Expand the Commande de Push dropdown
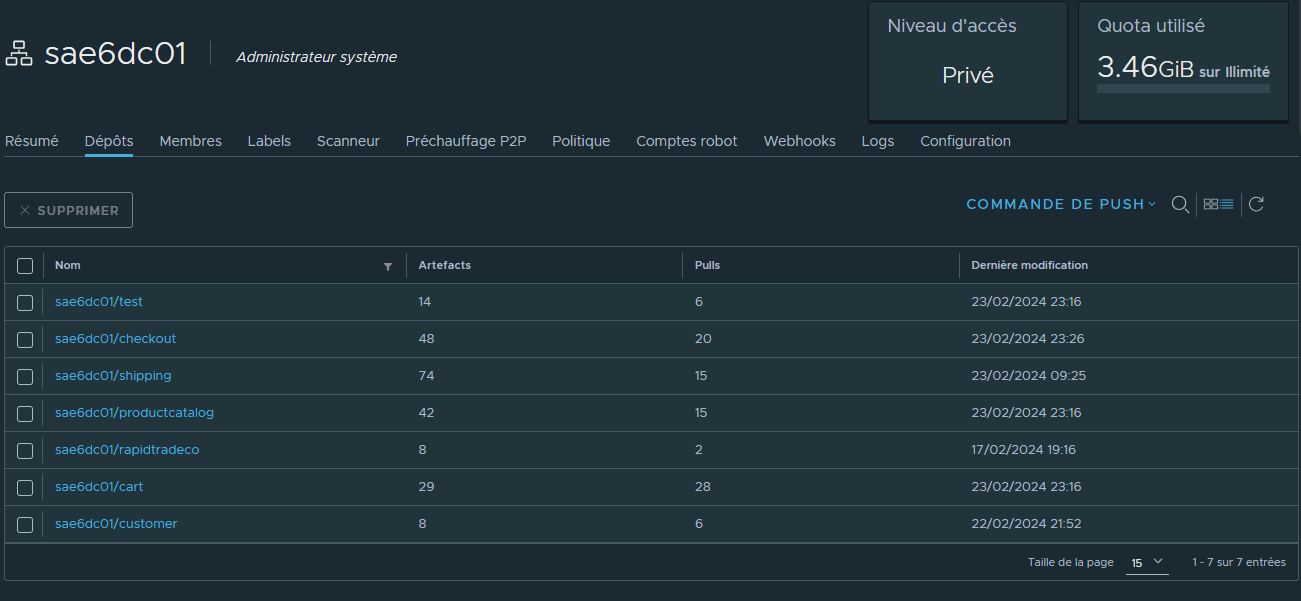 coord(1060,204)
